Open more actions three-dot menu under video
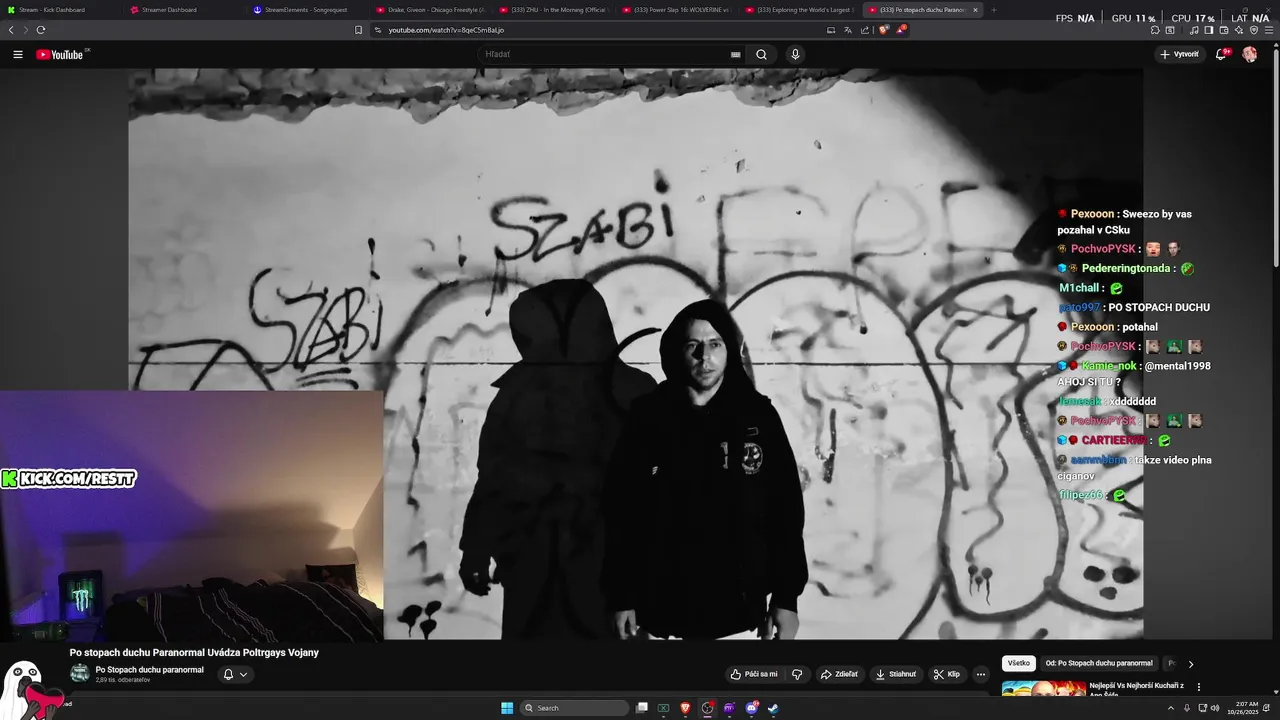This screenshot has height=720, width=1280. (981, 674)
